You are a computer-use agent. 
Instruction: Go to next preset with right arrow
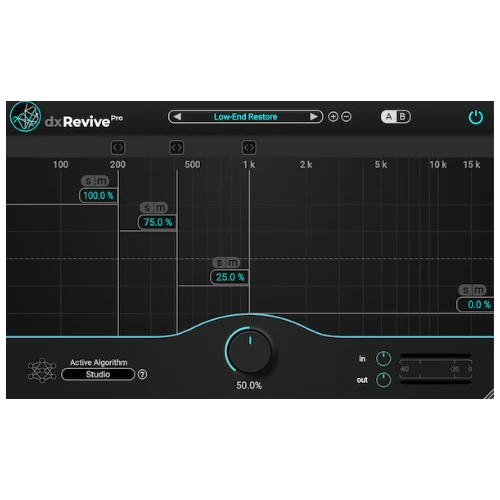314,117
